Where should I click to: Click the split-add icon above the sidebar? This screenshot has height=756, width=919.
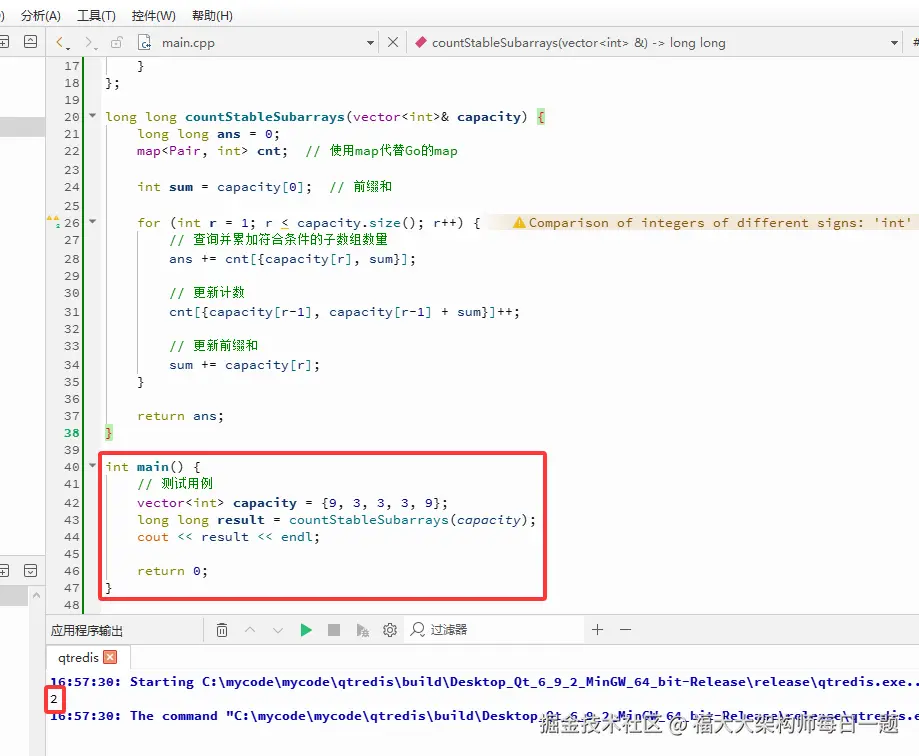point(4,42)
